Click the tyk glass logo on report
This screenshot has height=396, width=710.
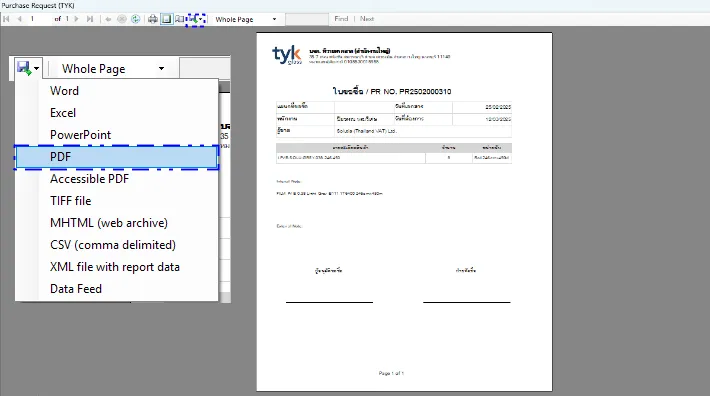pos(287,55)
